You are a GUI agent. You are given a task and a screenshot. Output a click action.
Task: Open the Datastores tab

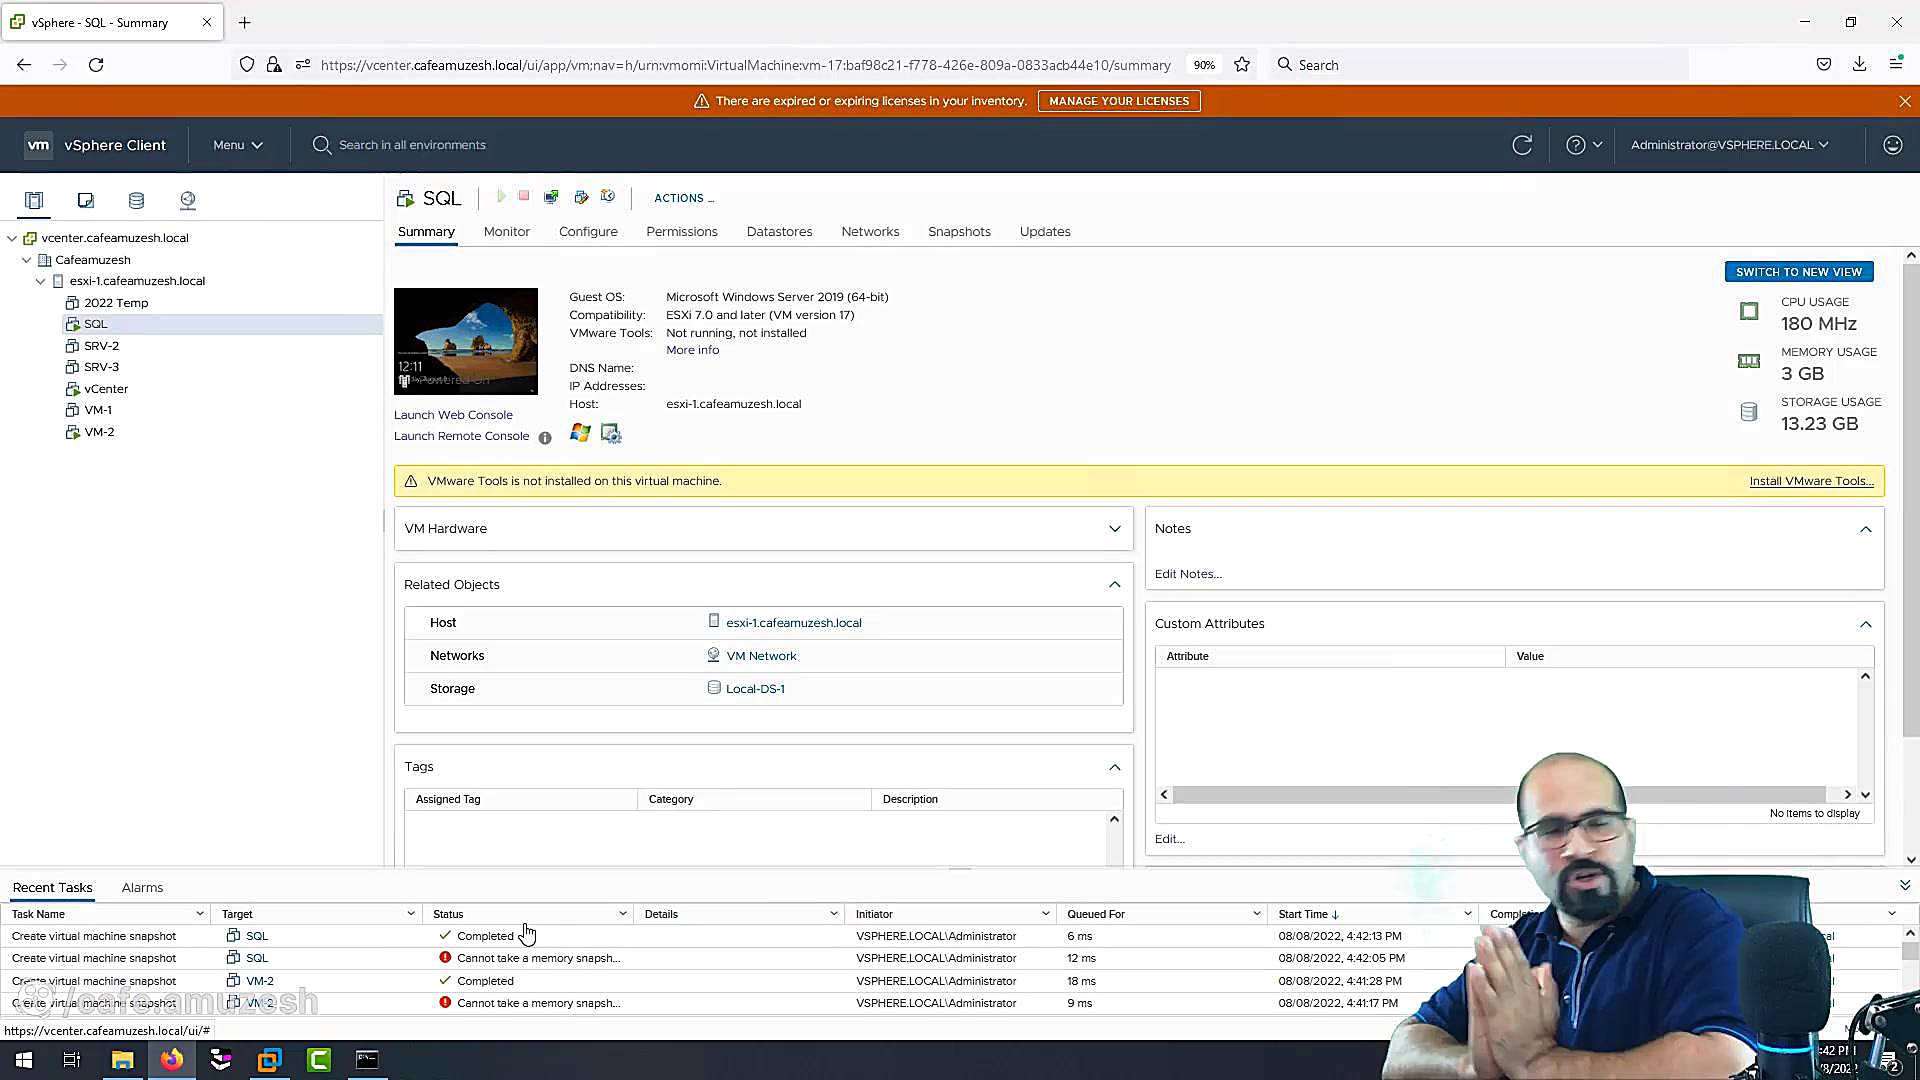pyautogui.click(x=779, y=232)
